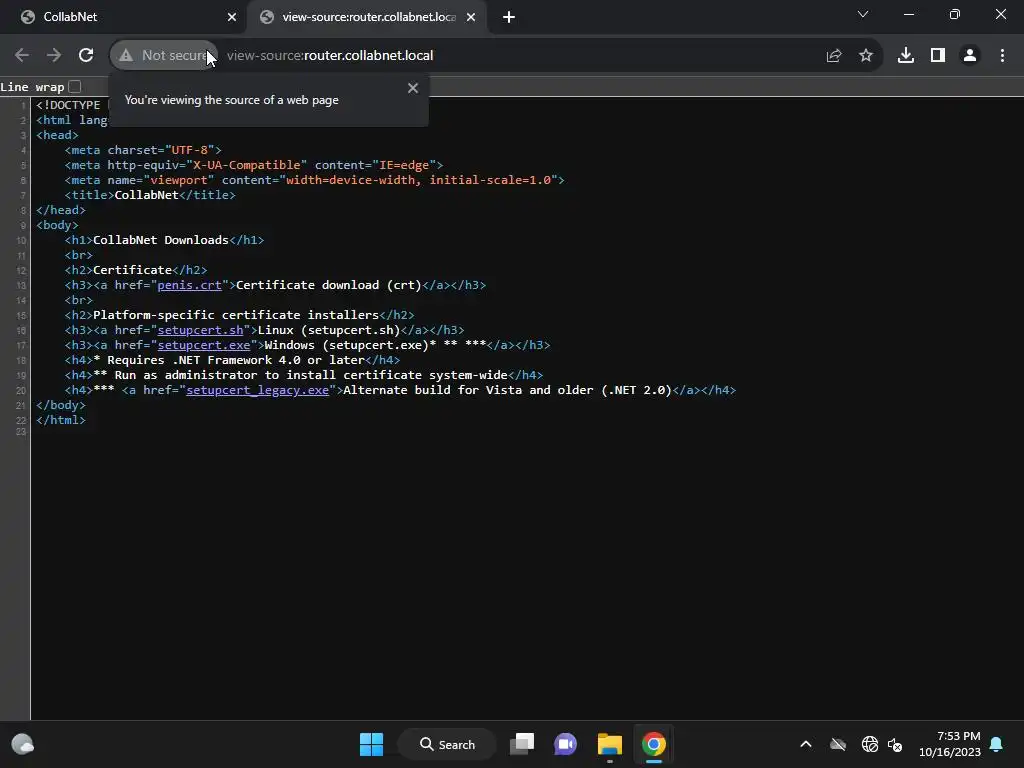The width and height of the screenshot is (1024, 768).
Task: Open the setupcert.sh link
Action: coord(200,330)
